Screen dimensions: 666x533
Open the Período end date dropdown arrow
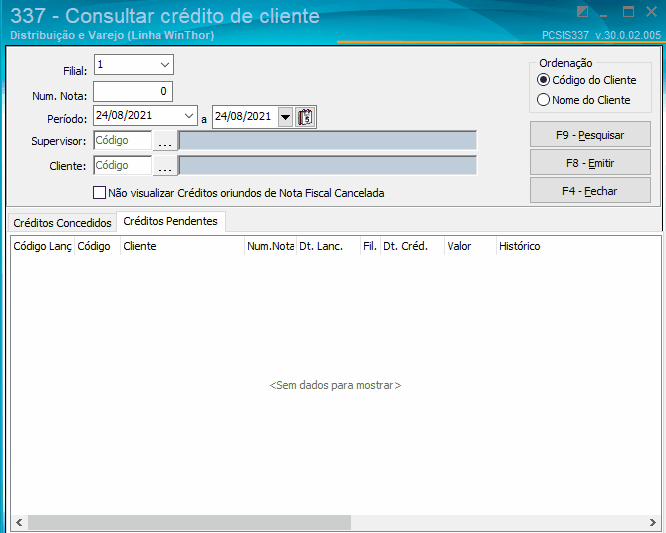pos(285,117)
